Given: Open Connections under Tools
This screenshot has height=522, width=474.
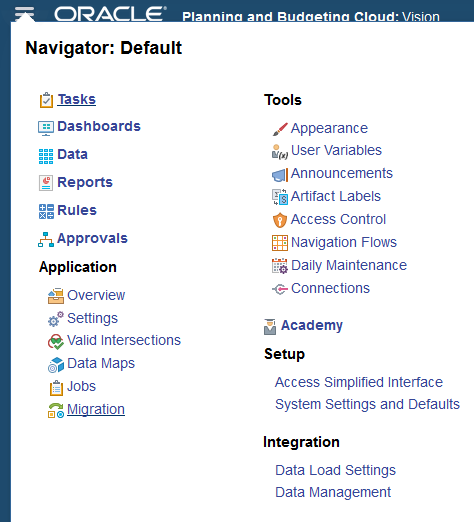Looking at the screenshot, I should coord(330,288).
